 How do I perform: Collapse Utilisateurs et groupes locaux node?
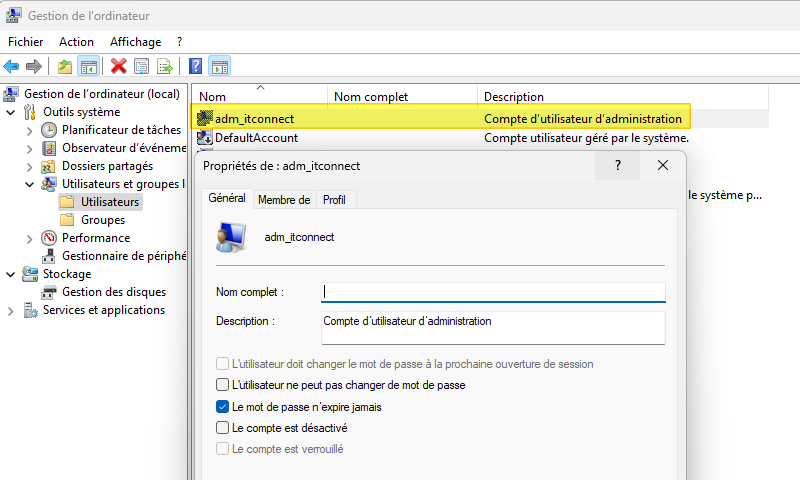[30, 185]
